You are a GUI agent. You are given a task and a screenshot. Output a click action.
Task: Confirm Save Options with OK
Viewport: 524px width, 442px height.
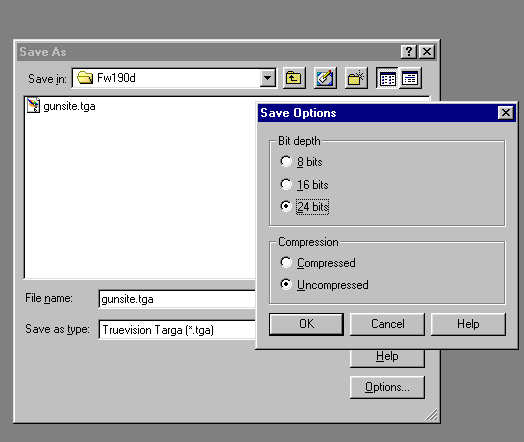(306, 324)
